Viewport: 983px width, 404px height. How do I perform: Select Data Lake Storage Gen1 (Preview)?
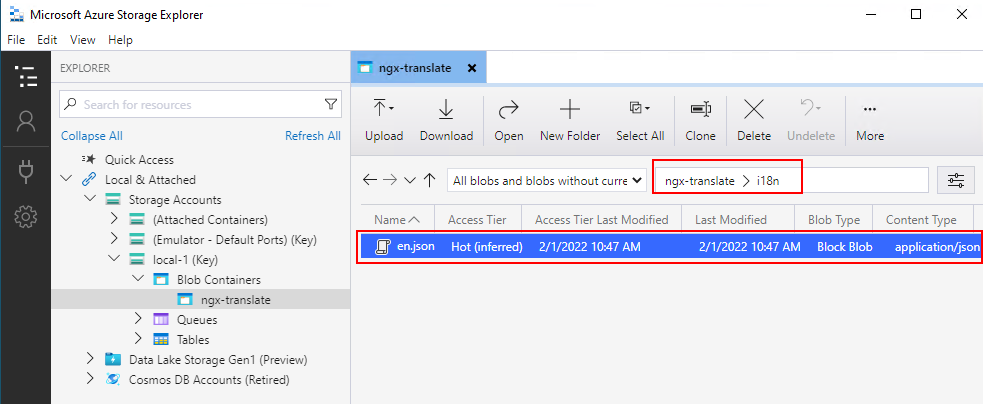point(218,359)
